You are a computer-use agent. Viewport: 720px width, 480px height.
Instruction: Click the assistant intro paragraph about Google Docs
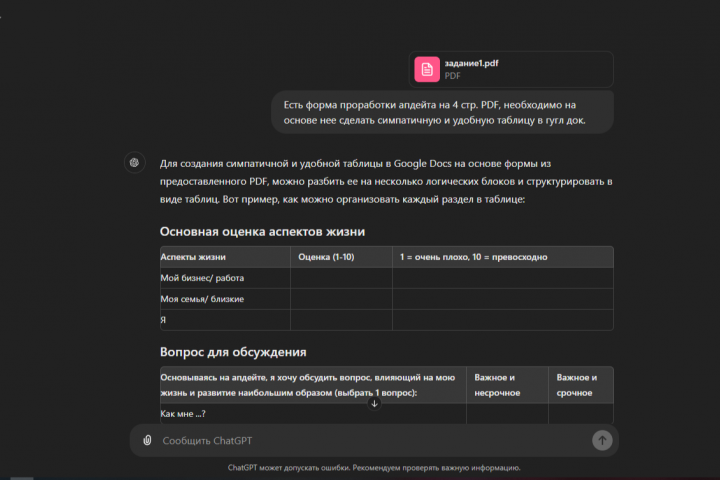coord(386,181)
